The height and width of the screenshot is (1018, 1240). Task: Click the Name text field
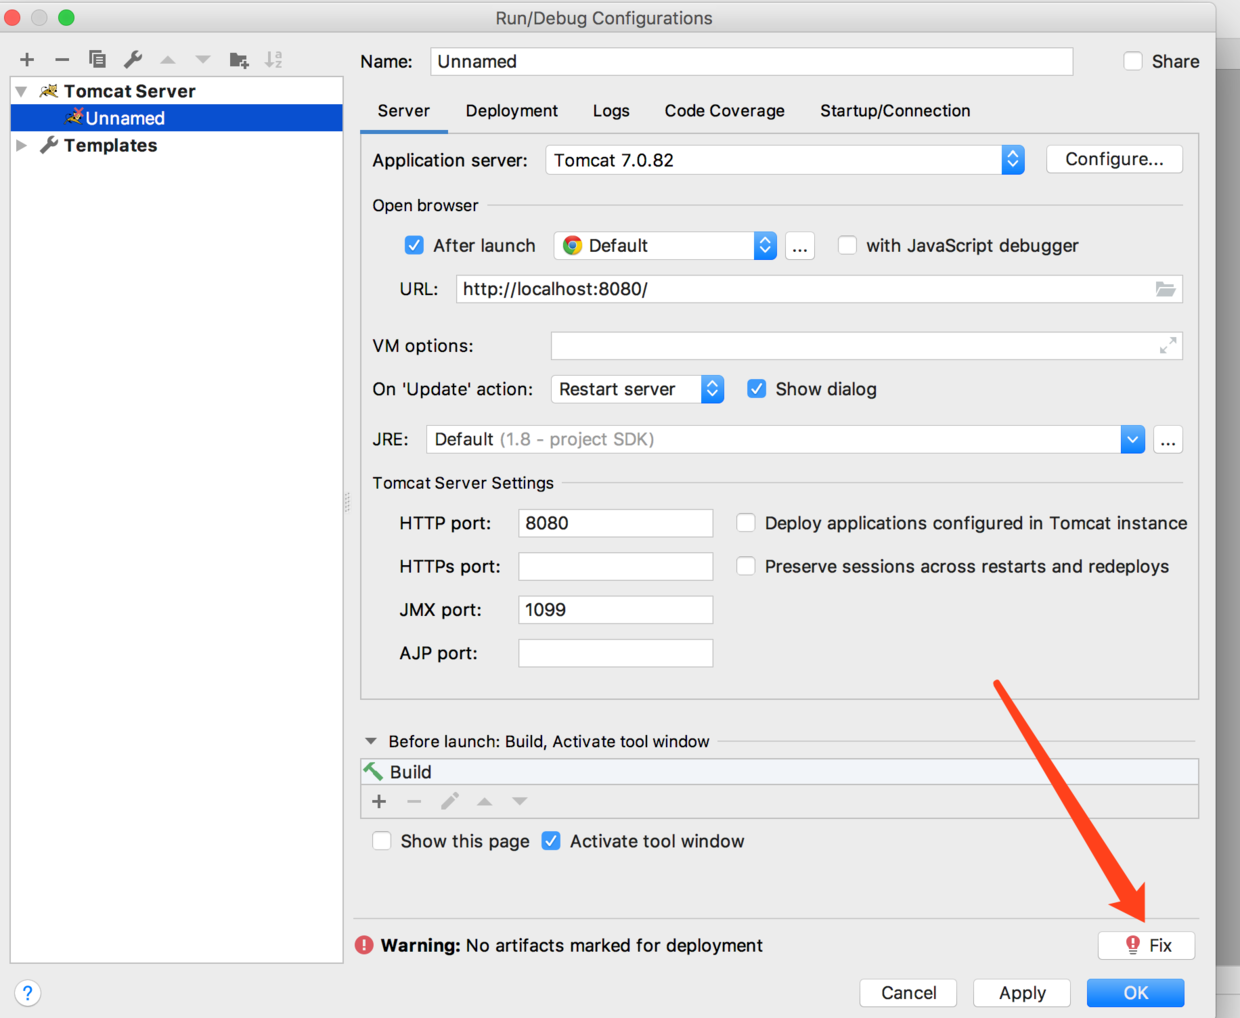752,61
